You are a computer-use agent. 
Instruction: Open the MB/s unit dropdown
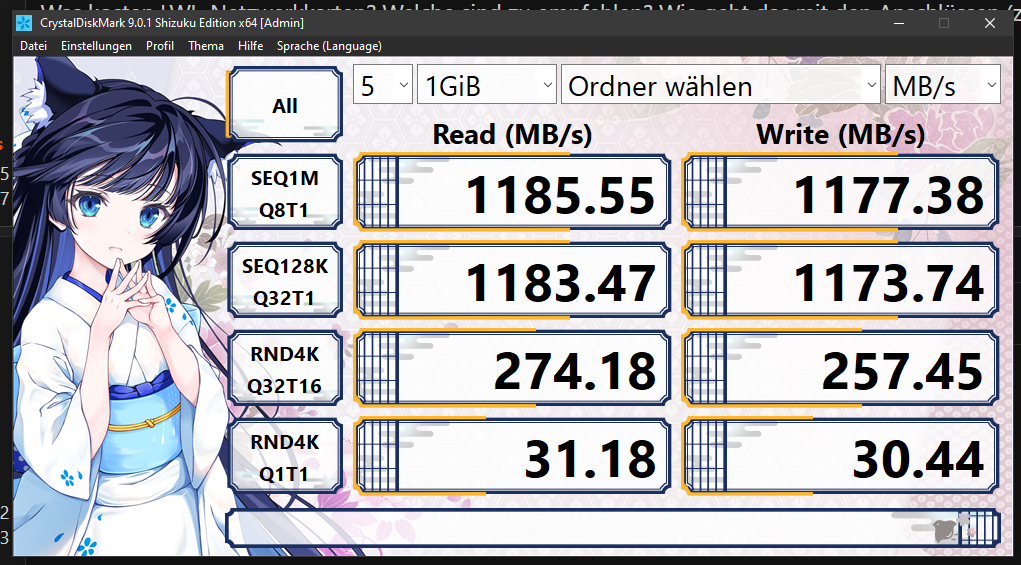(x=943, y=85)
